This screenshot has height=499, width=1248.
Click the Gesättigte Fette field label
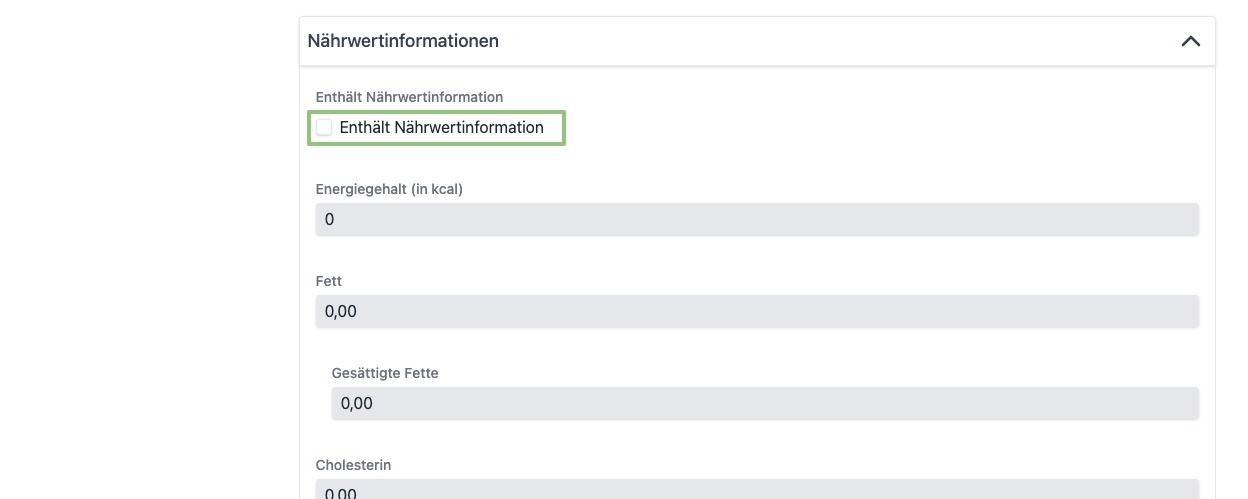(x=385, y=373)
